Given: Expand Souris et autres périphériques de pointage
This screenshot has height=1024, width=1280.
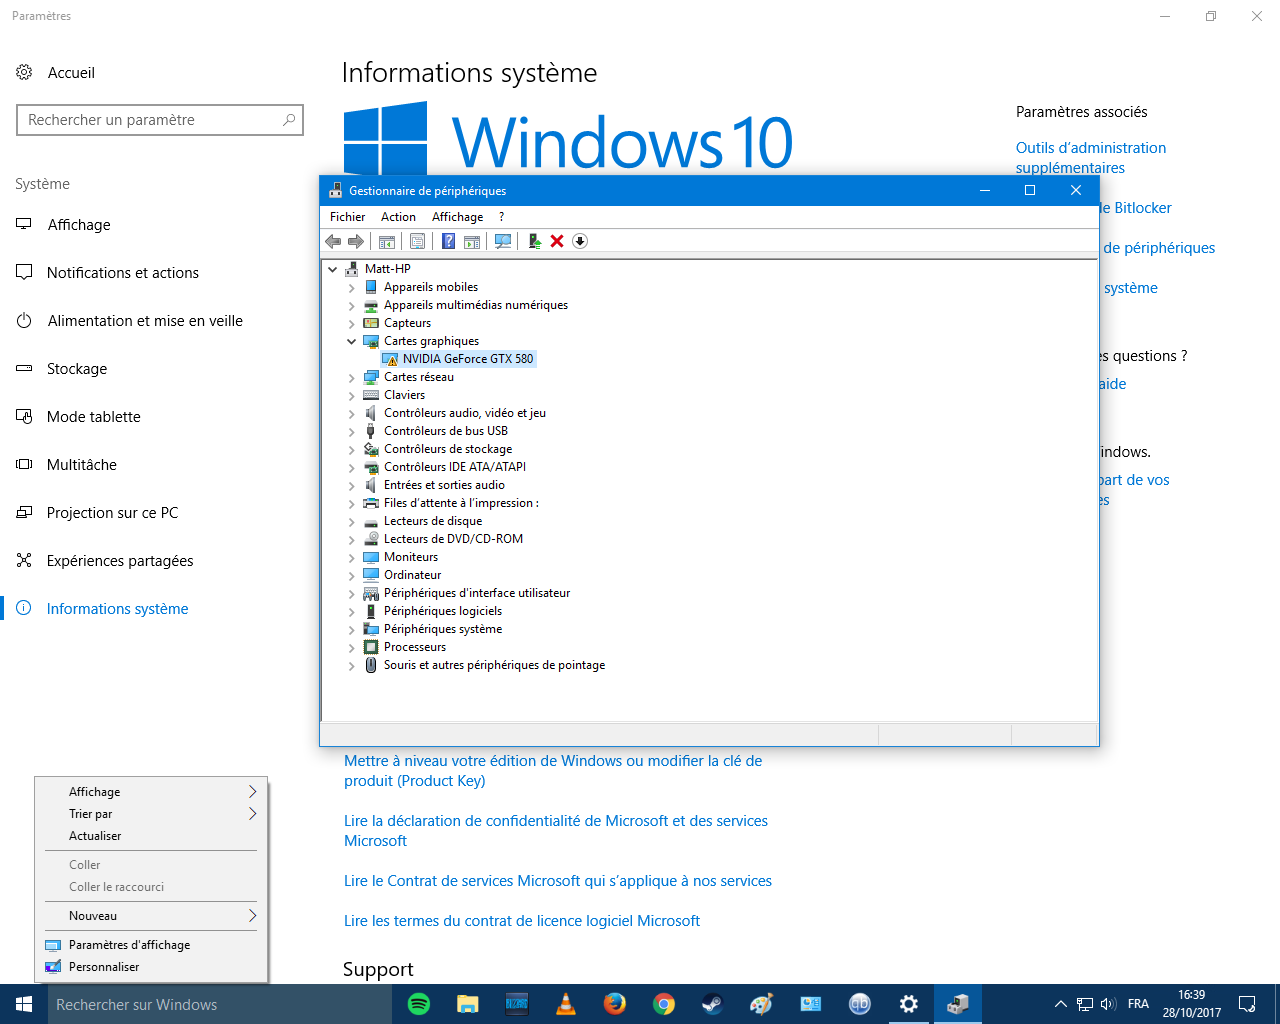Looking at the screenshot, I should (351, 666).
